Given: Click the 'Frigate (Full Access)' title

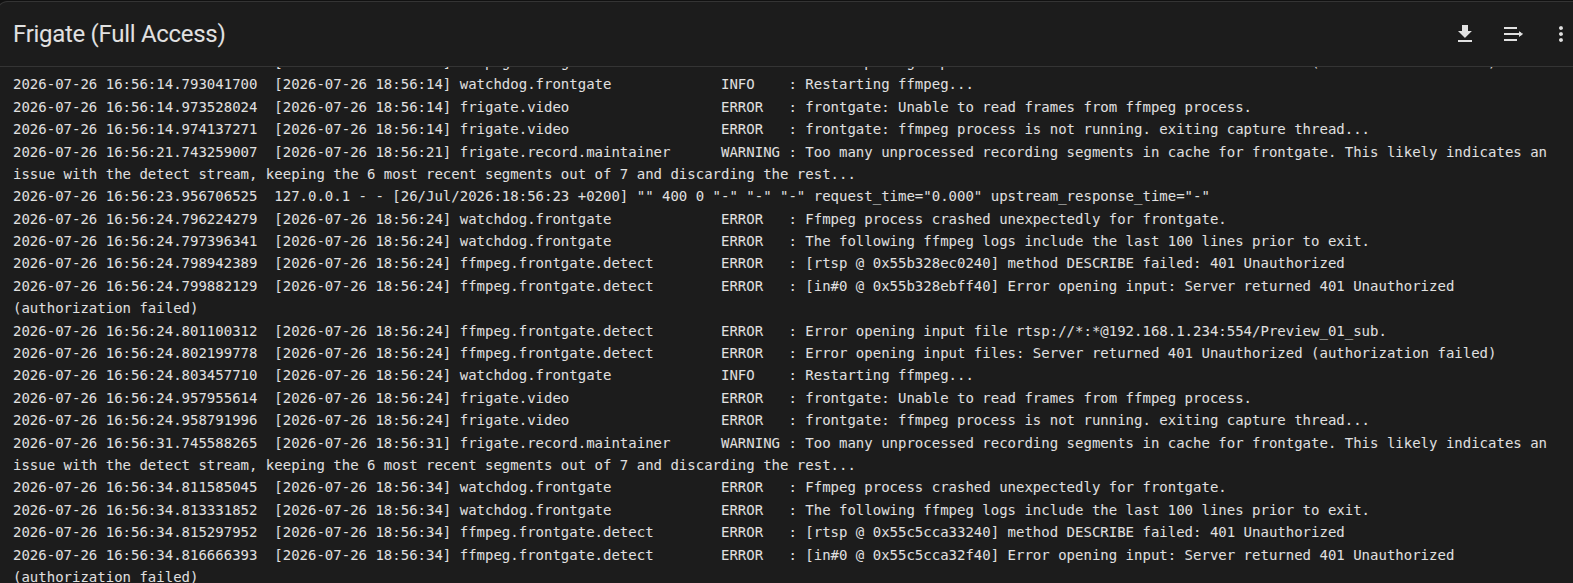Looking at the screenshot, I should 119,34.
